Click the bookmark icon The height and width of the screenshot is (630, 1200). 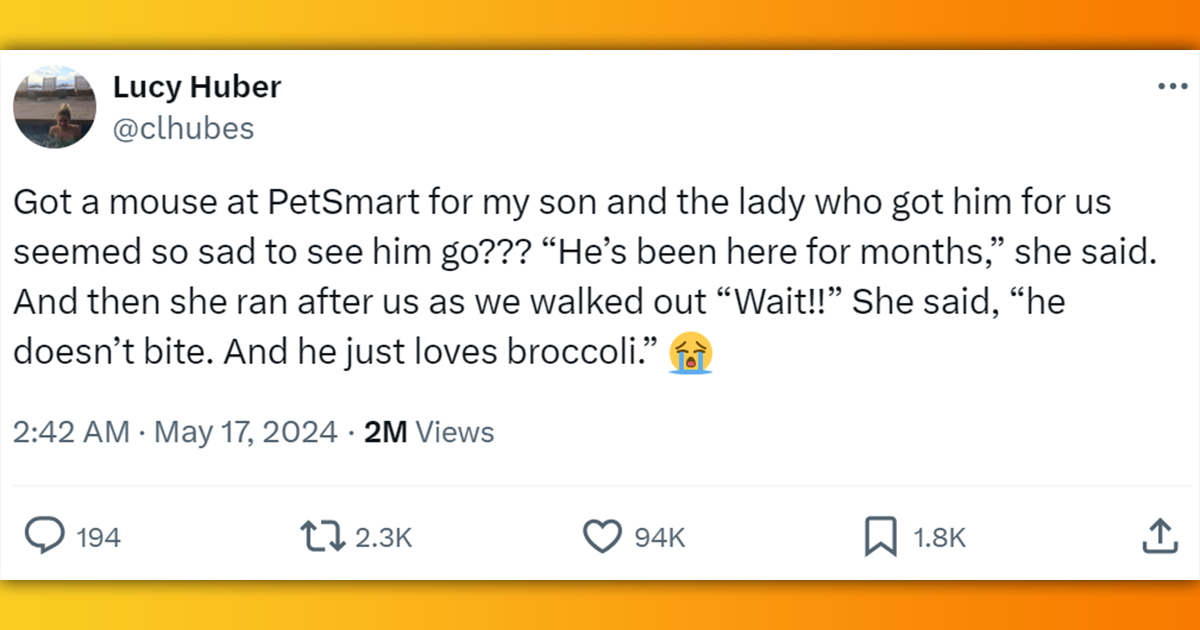(x=880, y=536)
